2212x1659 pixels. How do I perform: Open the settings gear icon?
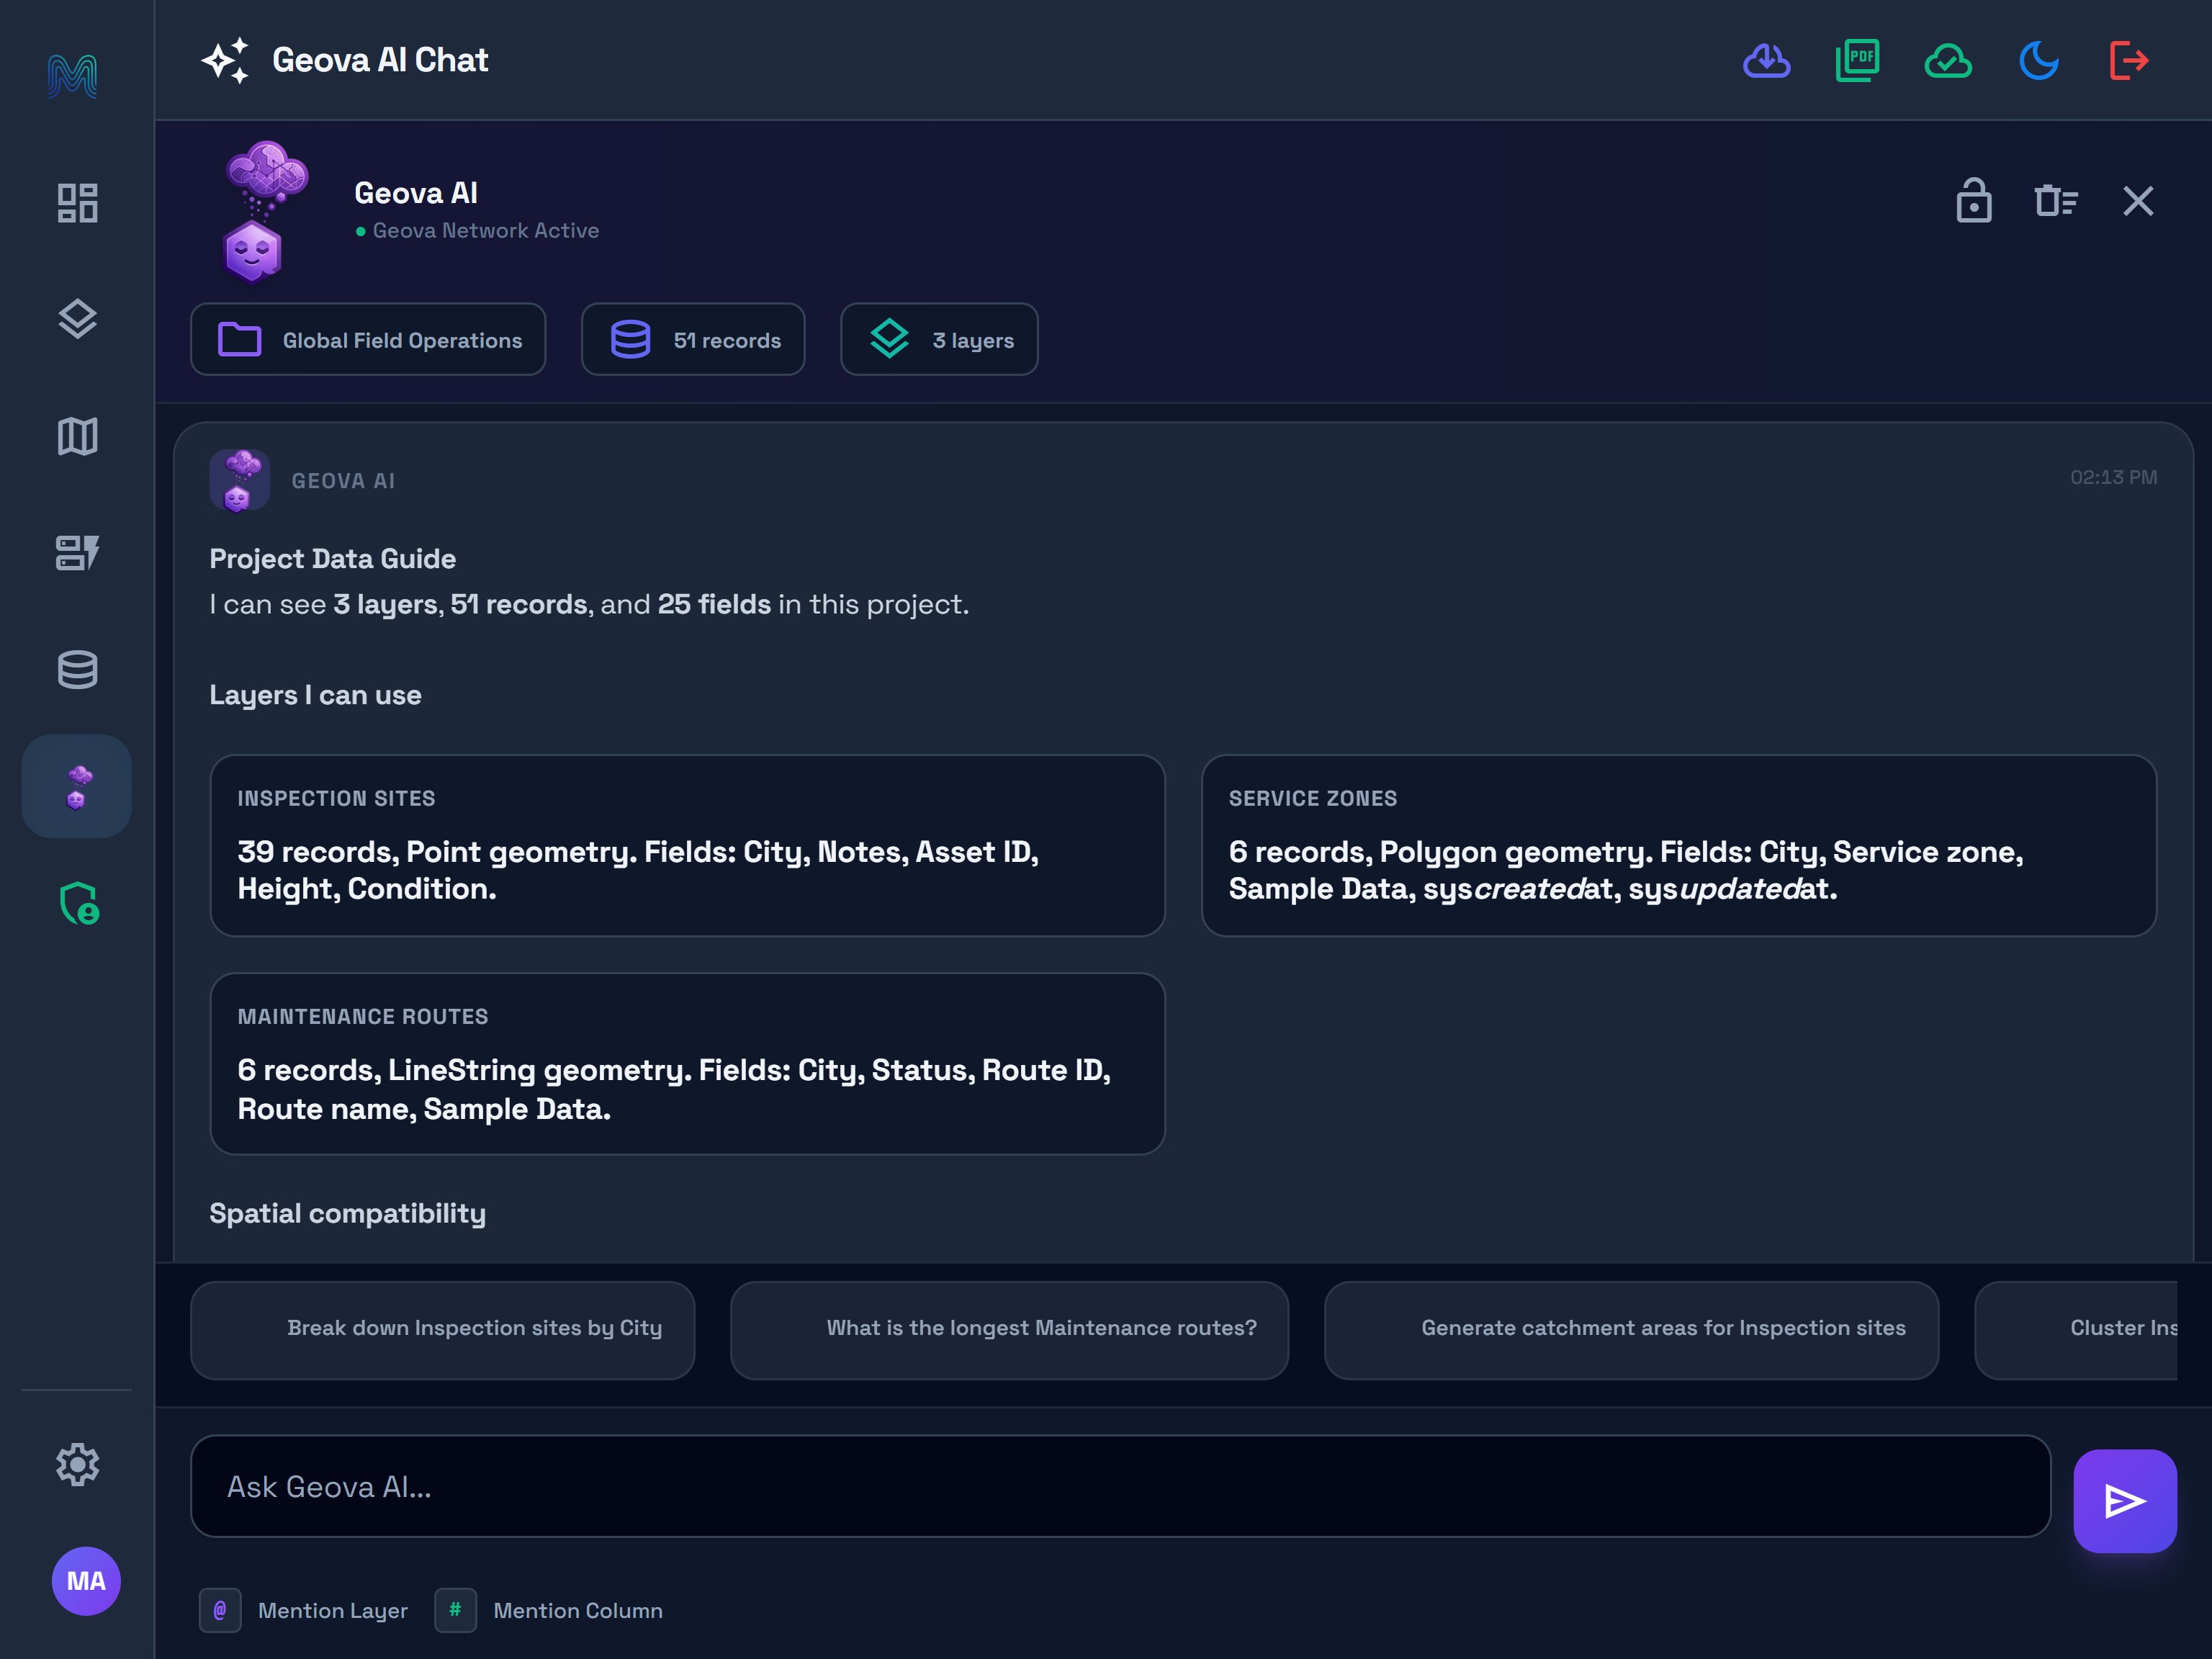[x=77, y=1465]
